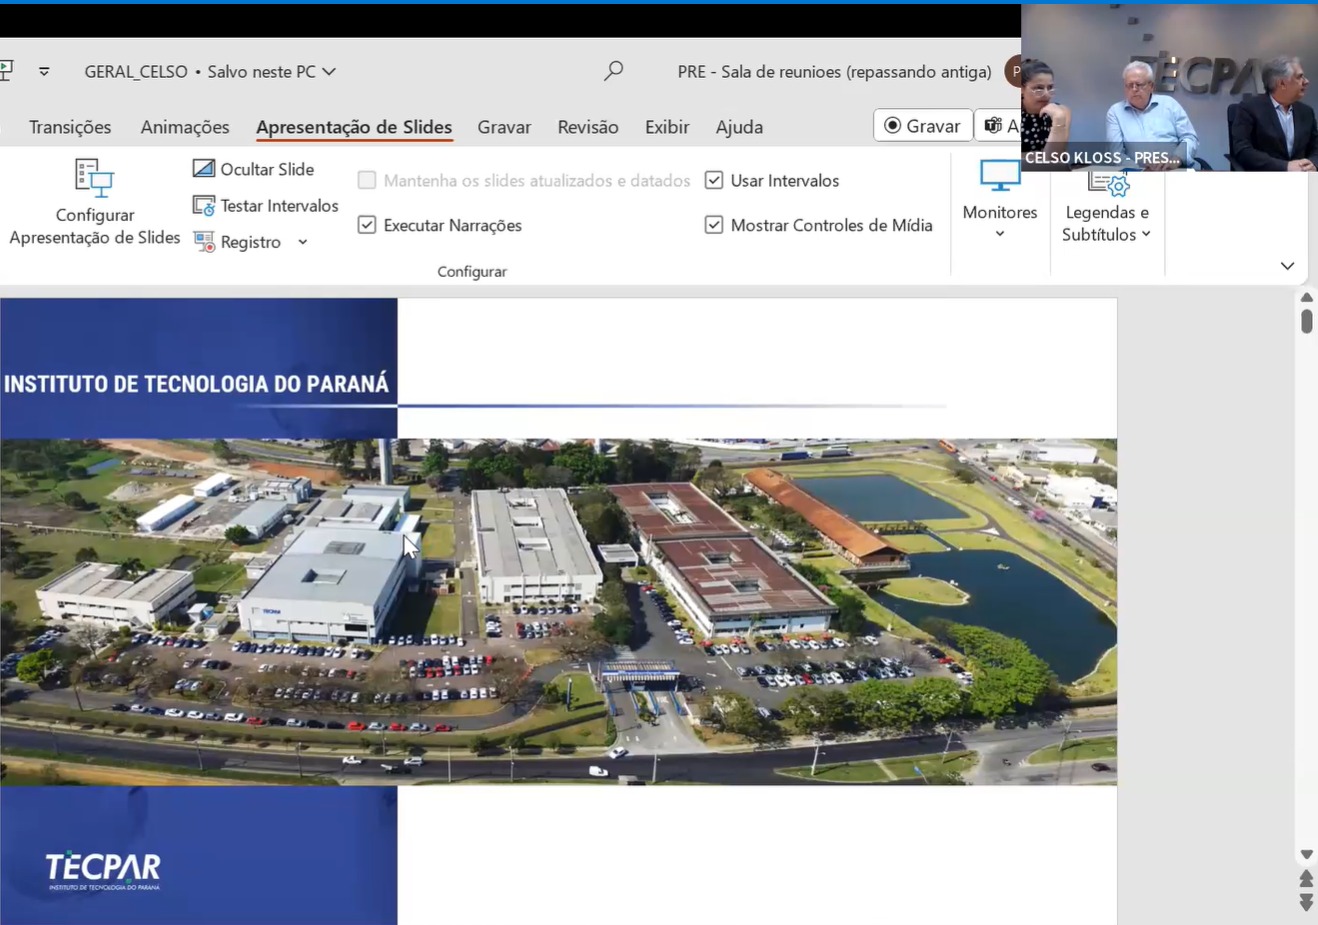Screen dimensions: 1318x925
Task: Click the disabled Mantenha os slides atualizados checkbox
Action: 367,180
